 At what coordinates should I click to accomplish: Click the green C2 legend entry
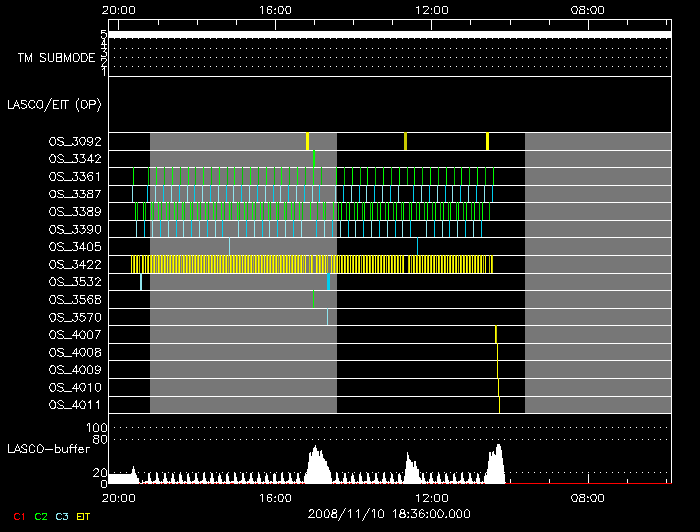pyautogui.click(x=41, y=516)
